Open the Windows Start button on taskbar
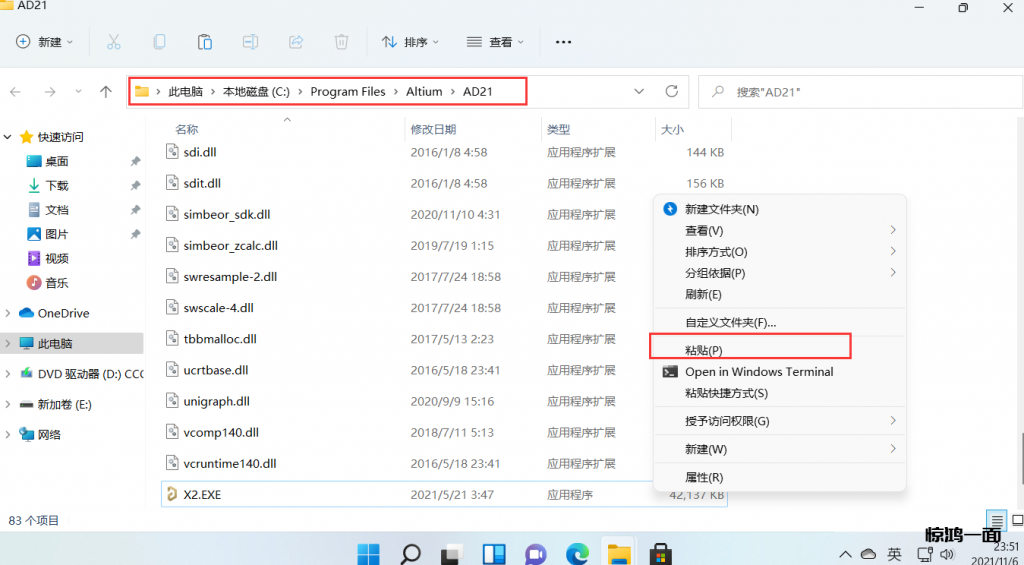The image size is (1024, 565). click(368, 553)
